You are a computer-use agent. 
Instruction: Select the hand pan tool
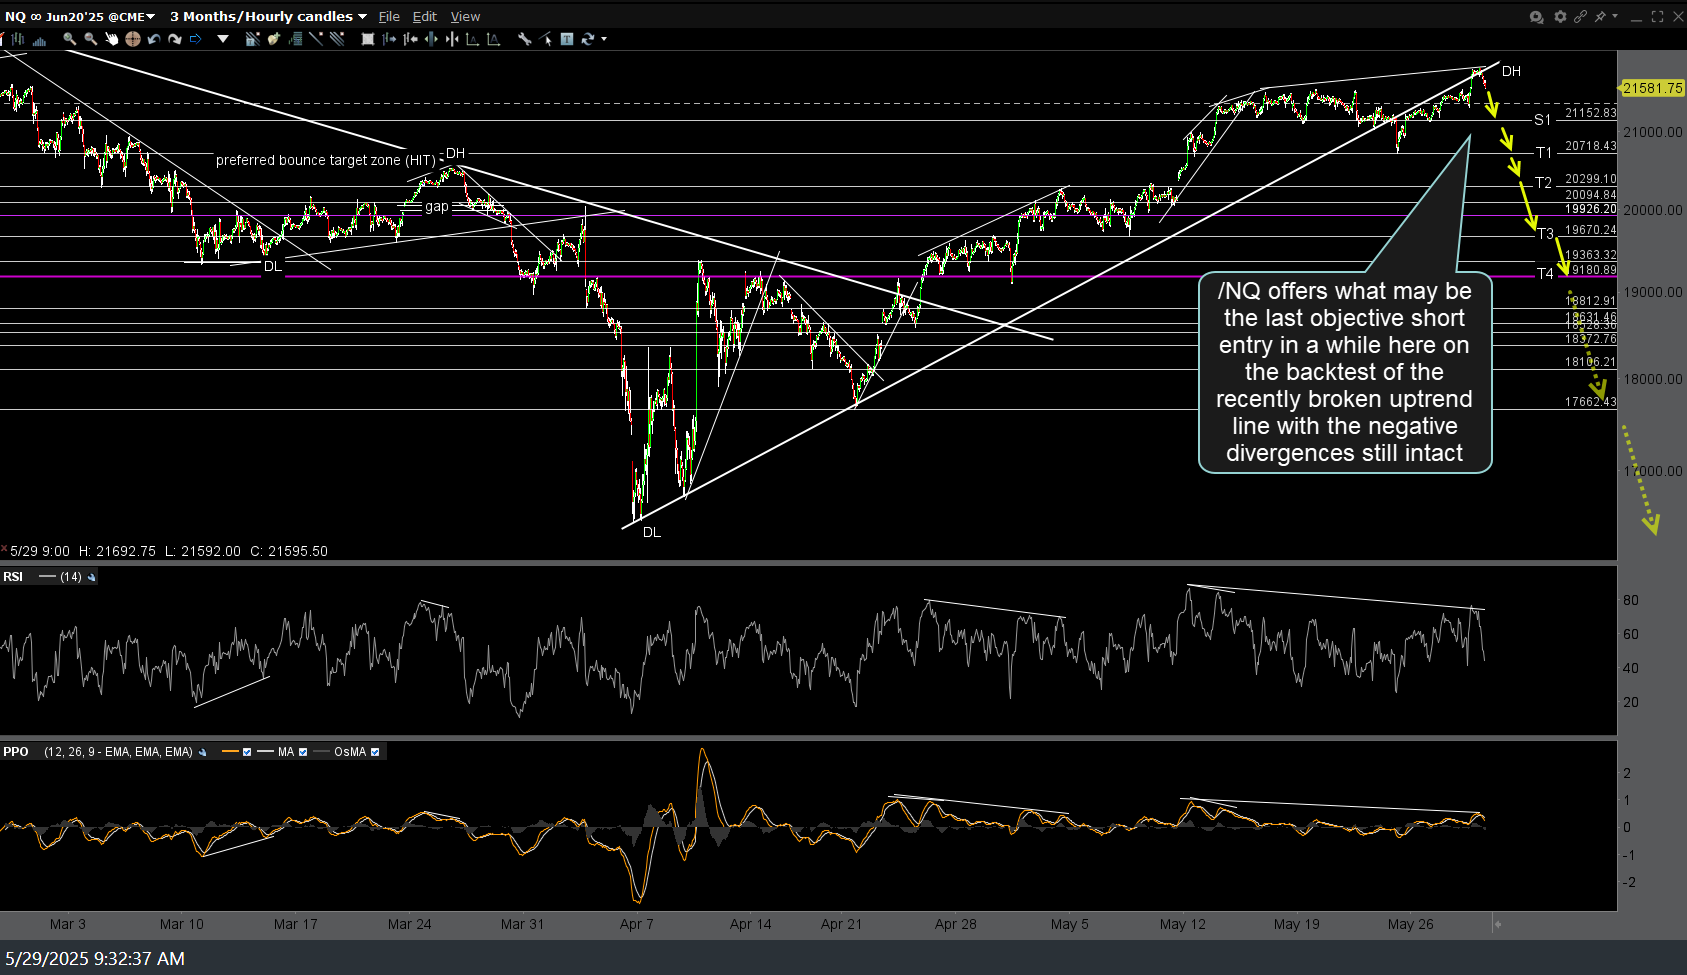point(111,39)
